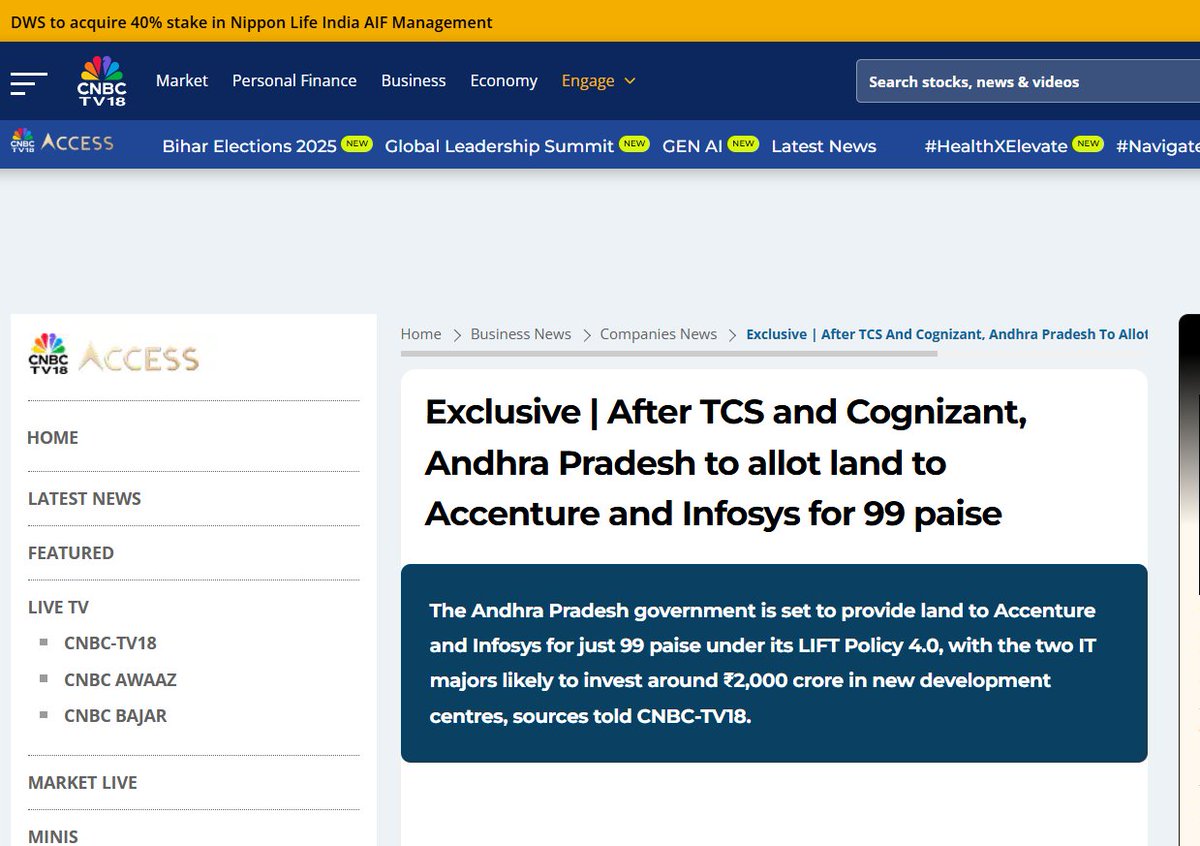Open the GEN AI link
1200x846 pixels.
[692, 146]
